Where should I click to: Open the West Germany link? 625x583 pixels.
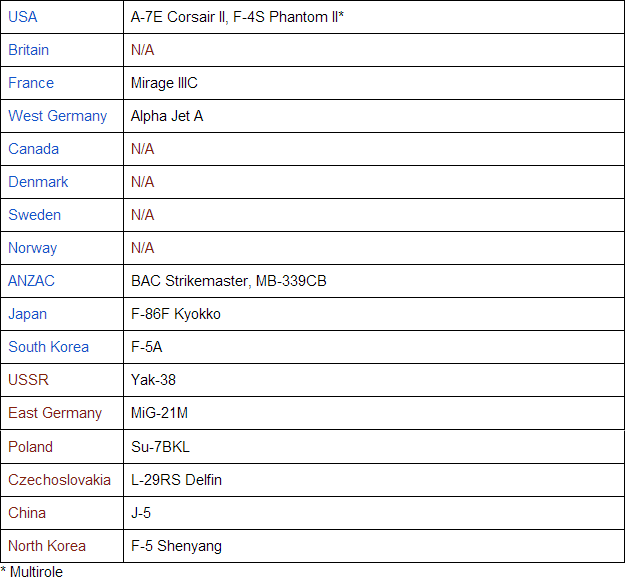click(x=57, y=116)
